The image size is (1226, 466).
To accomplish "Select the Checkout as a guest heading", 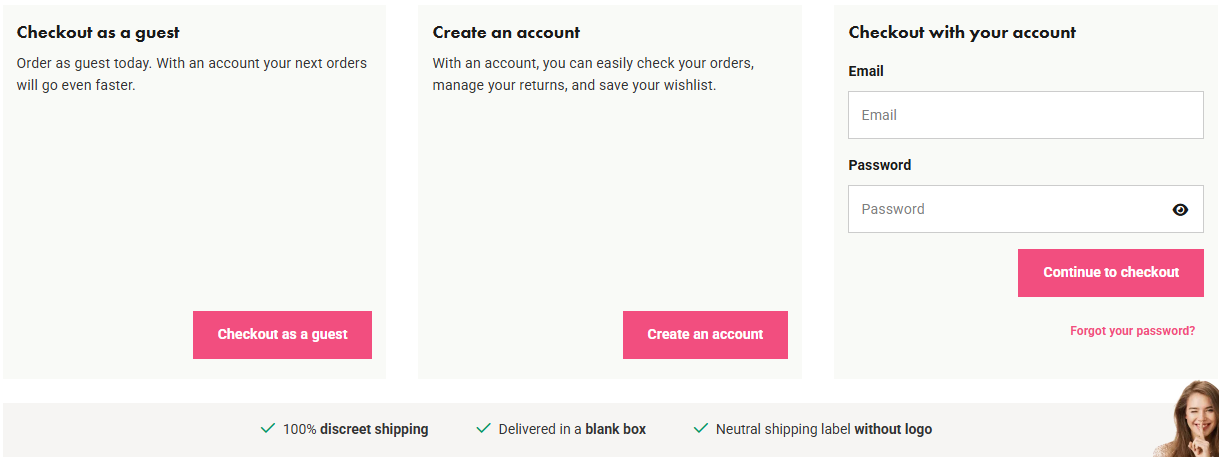I will [x=98, y=32].
